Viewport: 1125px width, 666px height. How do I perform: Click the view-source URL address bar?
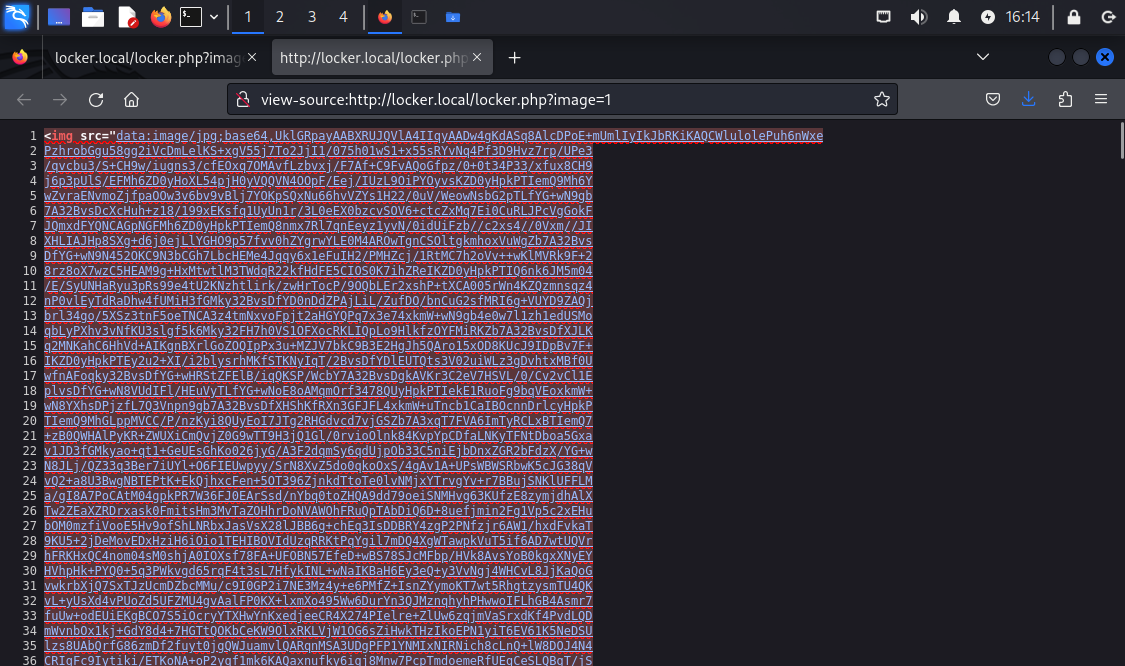tap(560, 99)
